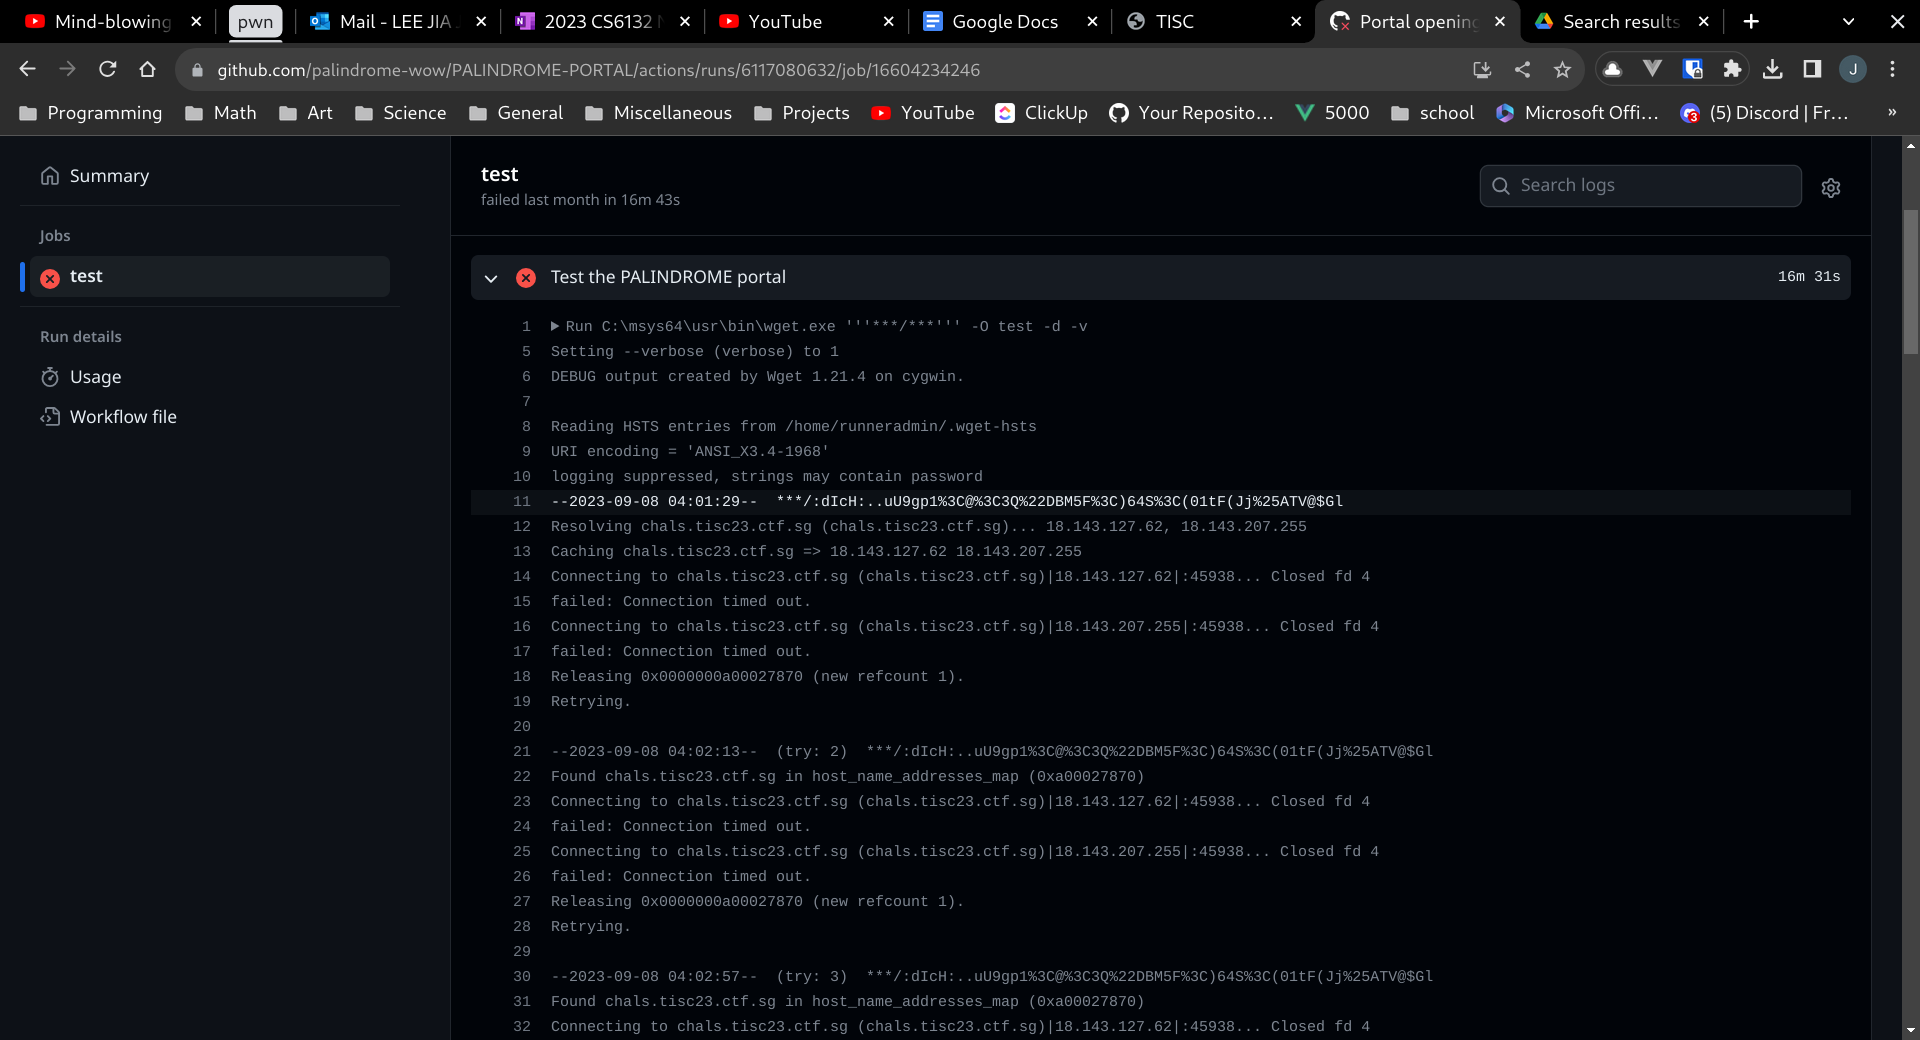The width and height of the screenshot is (1920, 1040).
Task: Open the Science bookmarks folder
Action: pyautogui.click(x=401, y=113)
